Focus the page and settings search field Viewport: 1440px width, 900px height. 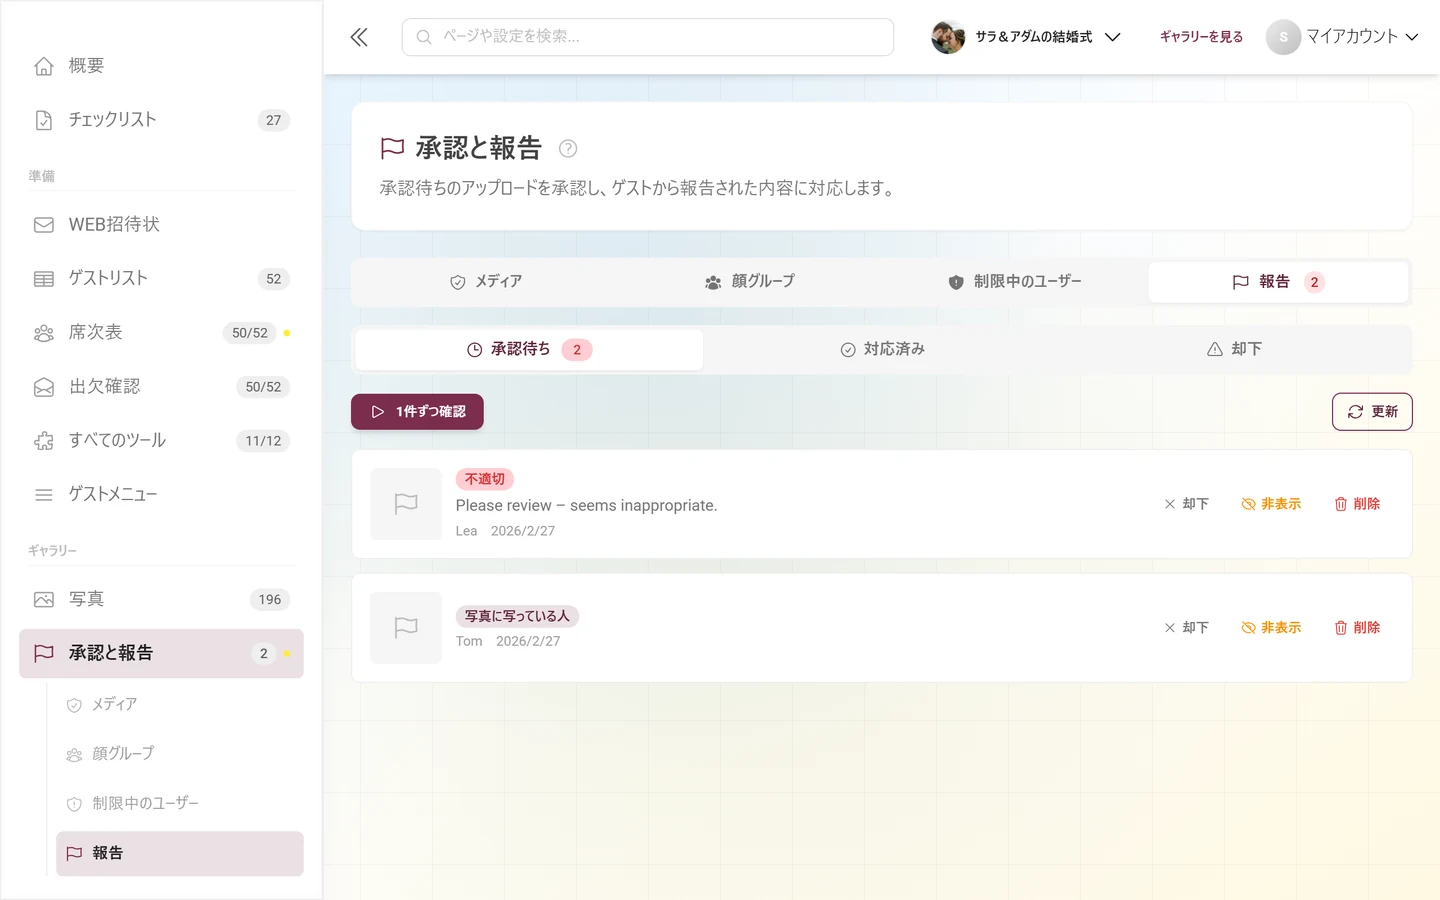[648, 37]
